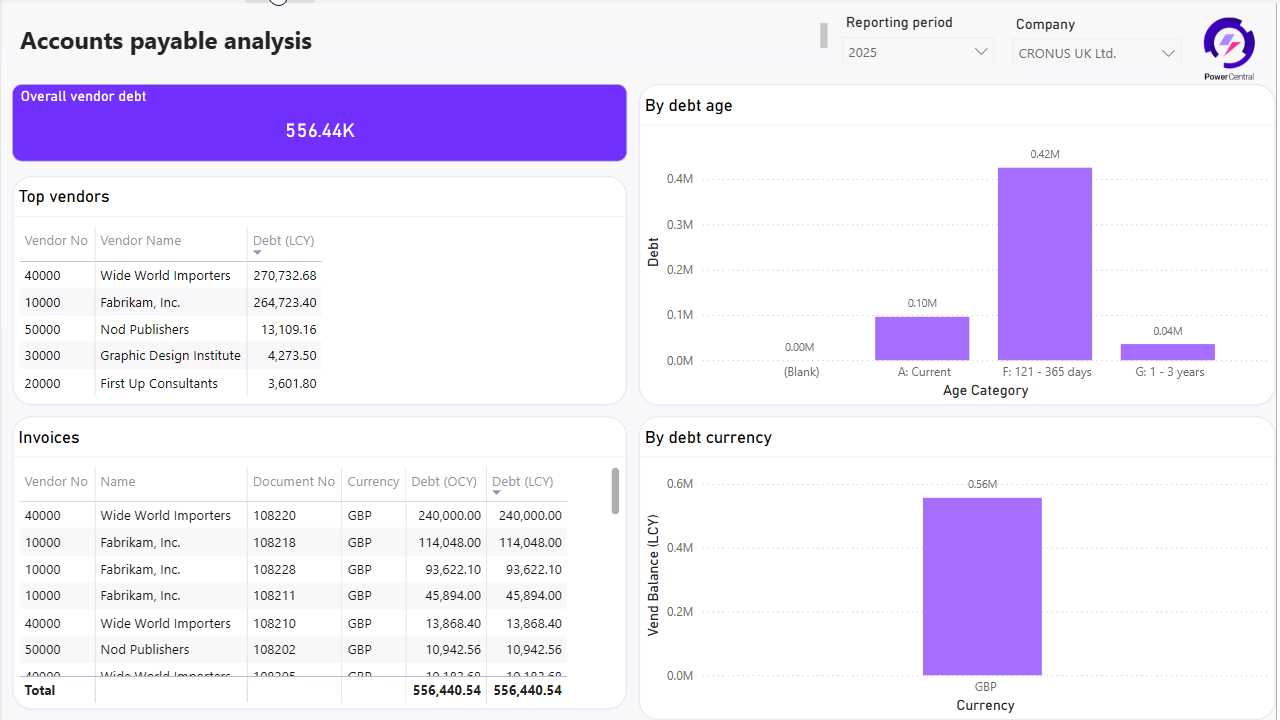Viewport: 1280px width, 720px height.
Task: Select Wide World Importers row in Top vendors
Action: 170,276
